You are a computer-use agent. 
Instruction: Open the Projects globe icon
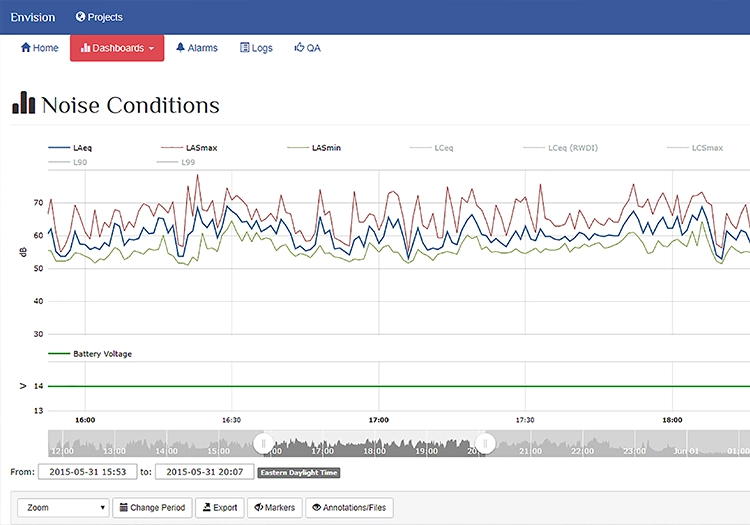pyautogui.click(x=80, y=17)
